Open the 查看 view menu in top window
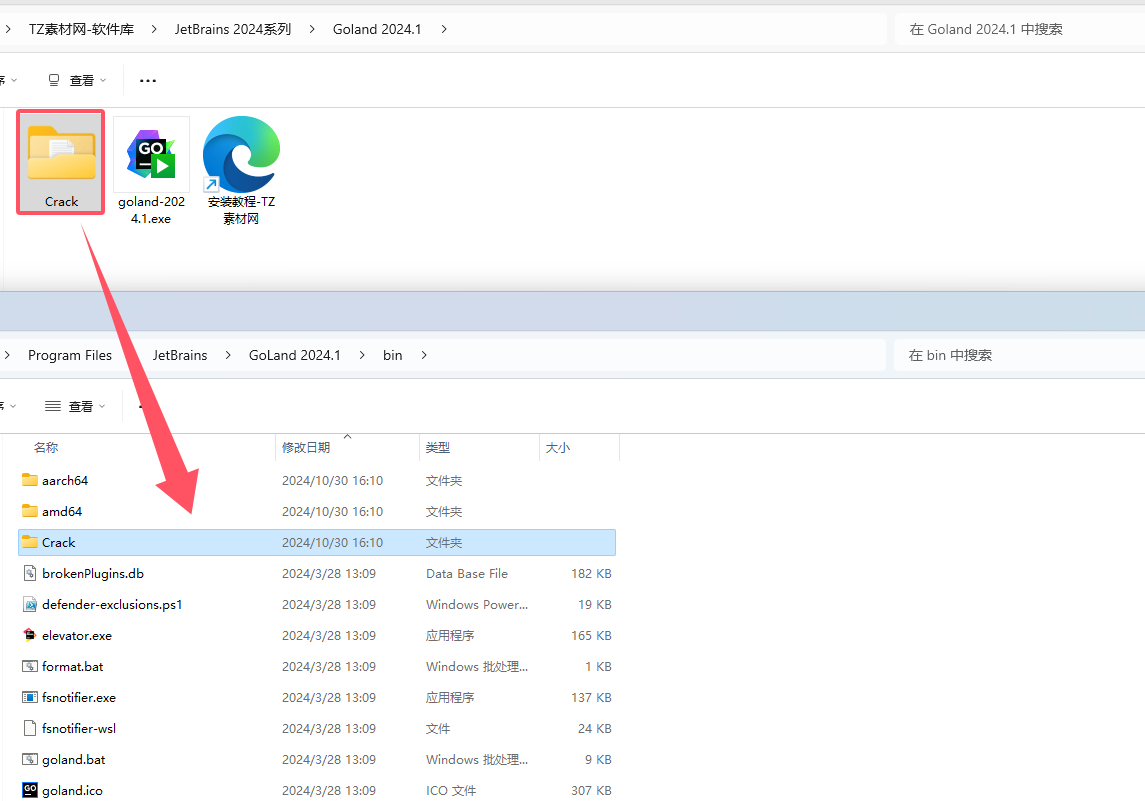The width and height of the screenshot is (1145, 801). (x=77, y=80)
